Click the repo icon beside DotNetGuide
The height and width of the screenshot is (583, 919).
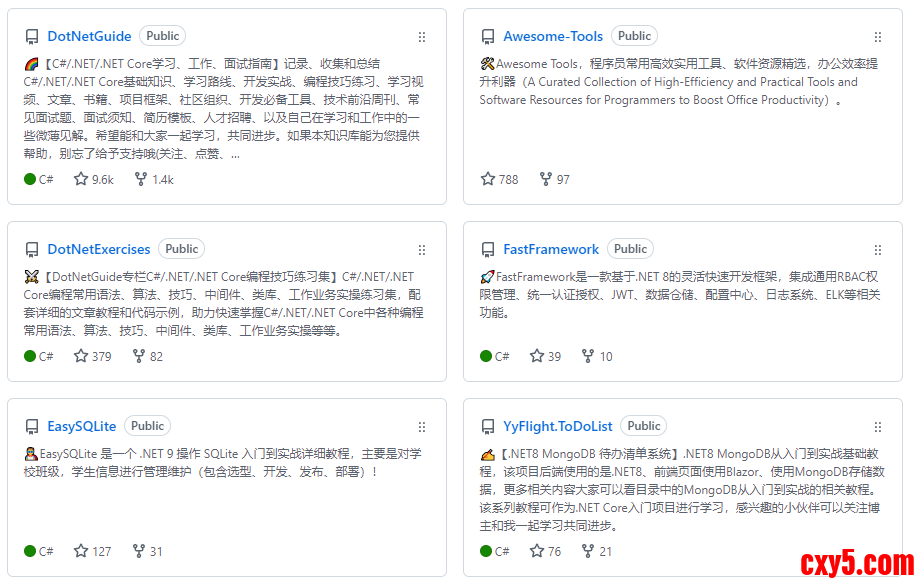(x=32, y=37)
